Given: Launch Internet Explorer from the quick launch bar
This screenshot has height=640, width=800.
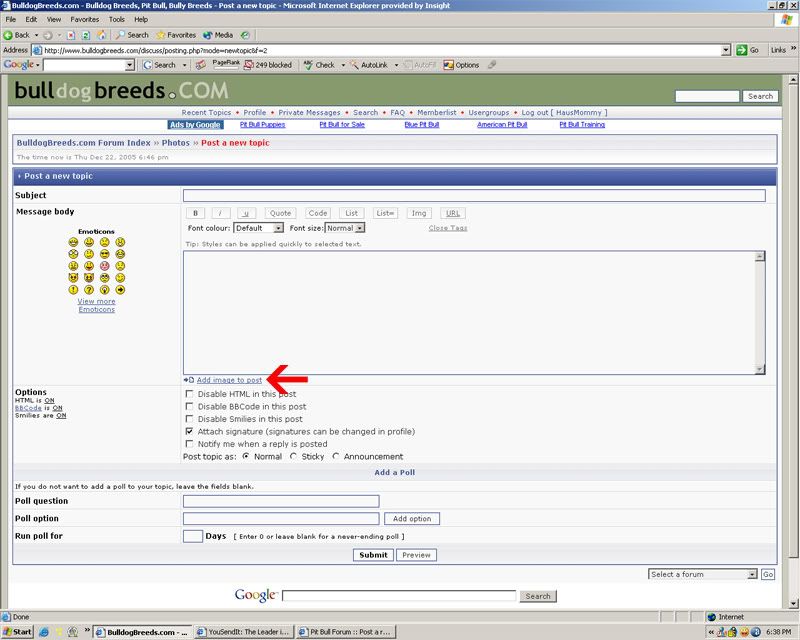Looking at the screenshot, I should pyautogui.click(x=44, y=632).
